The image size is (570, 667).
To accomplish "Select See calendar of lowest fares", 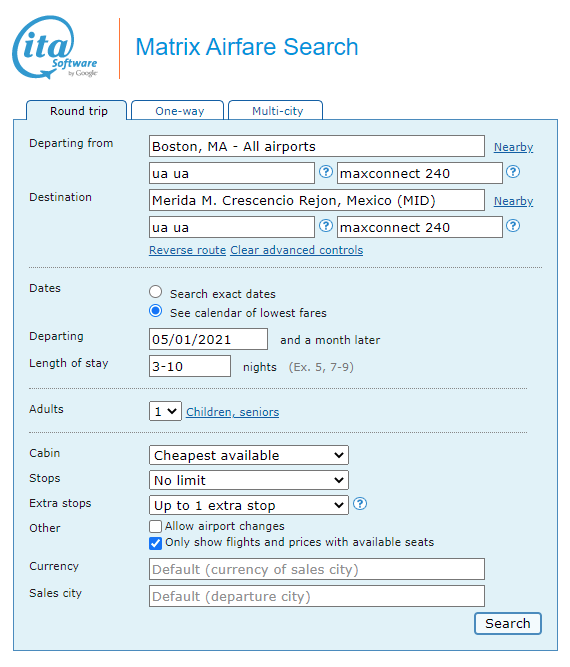I will (x=156, y=311).
